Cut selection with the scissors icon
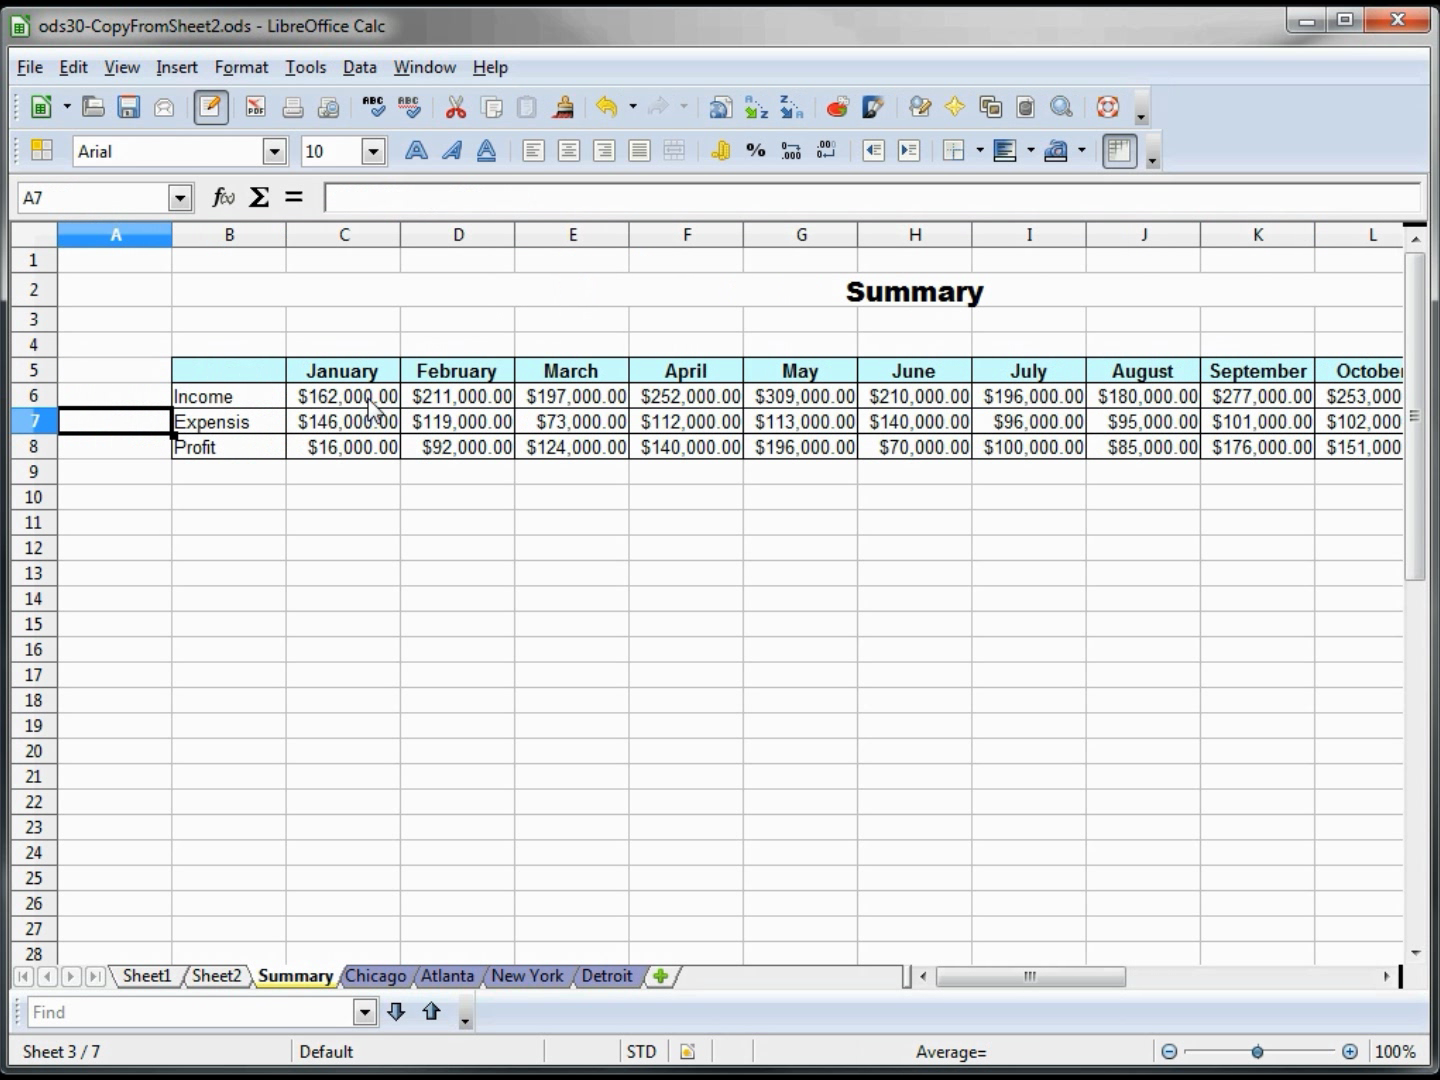Viewport: 1440px width, 1080px height. (x=456, y=107)
